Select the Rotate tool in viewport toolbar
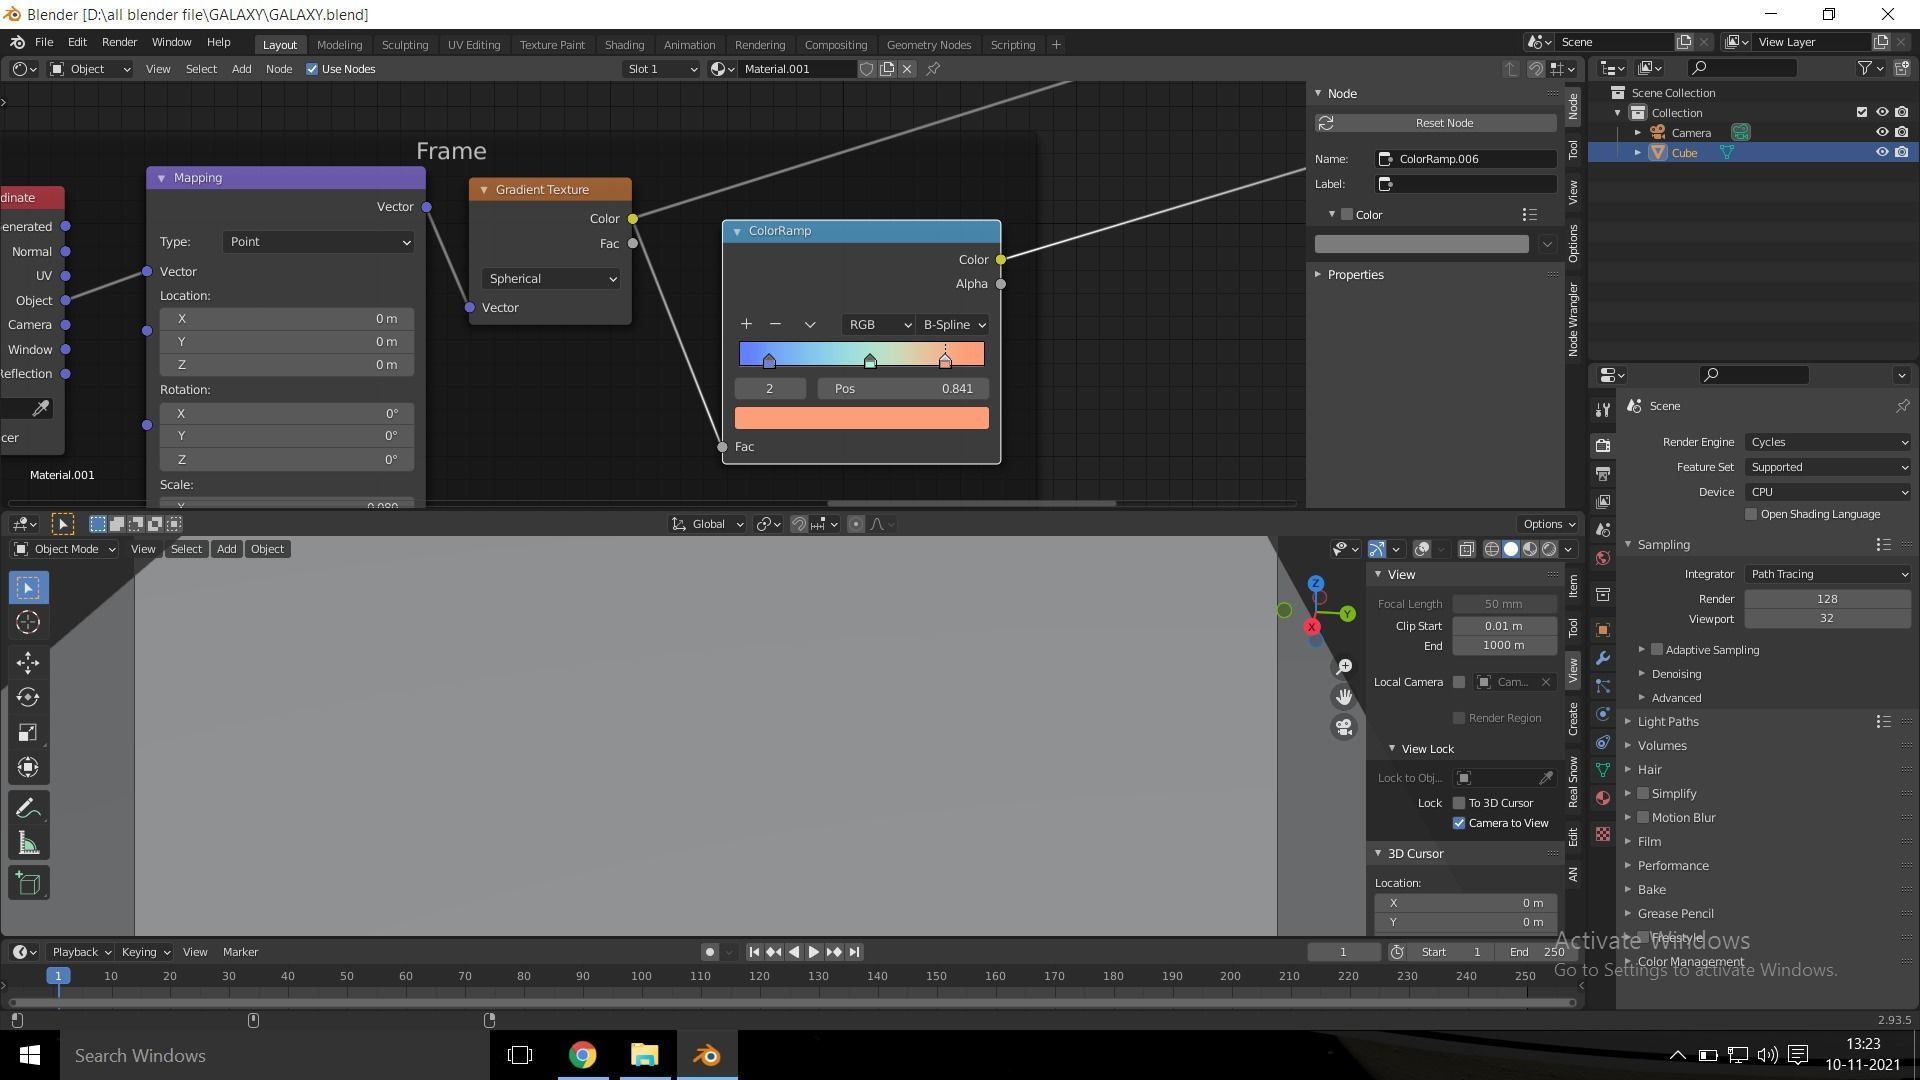This screenshot has height=1080, width=1920. pyautogui.click(x=28, y=697)
